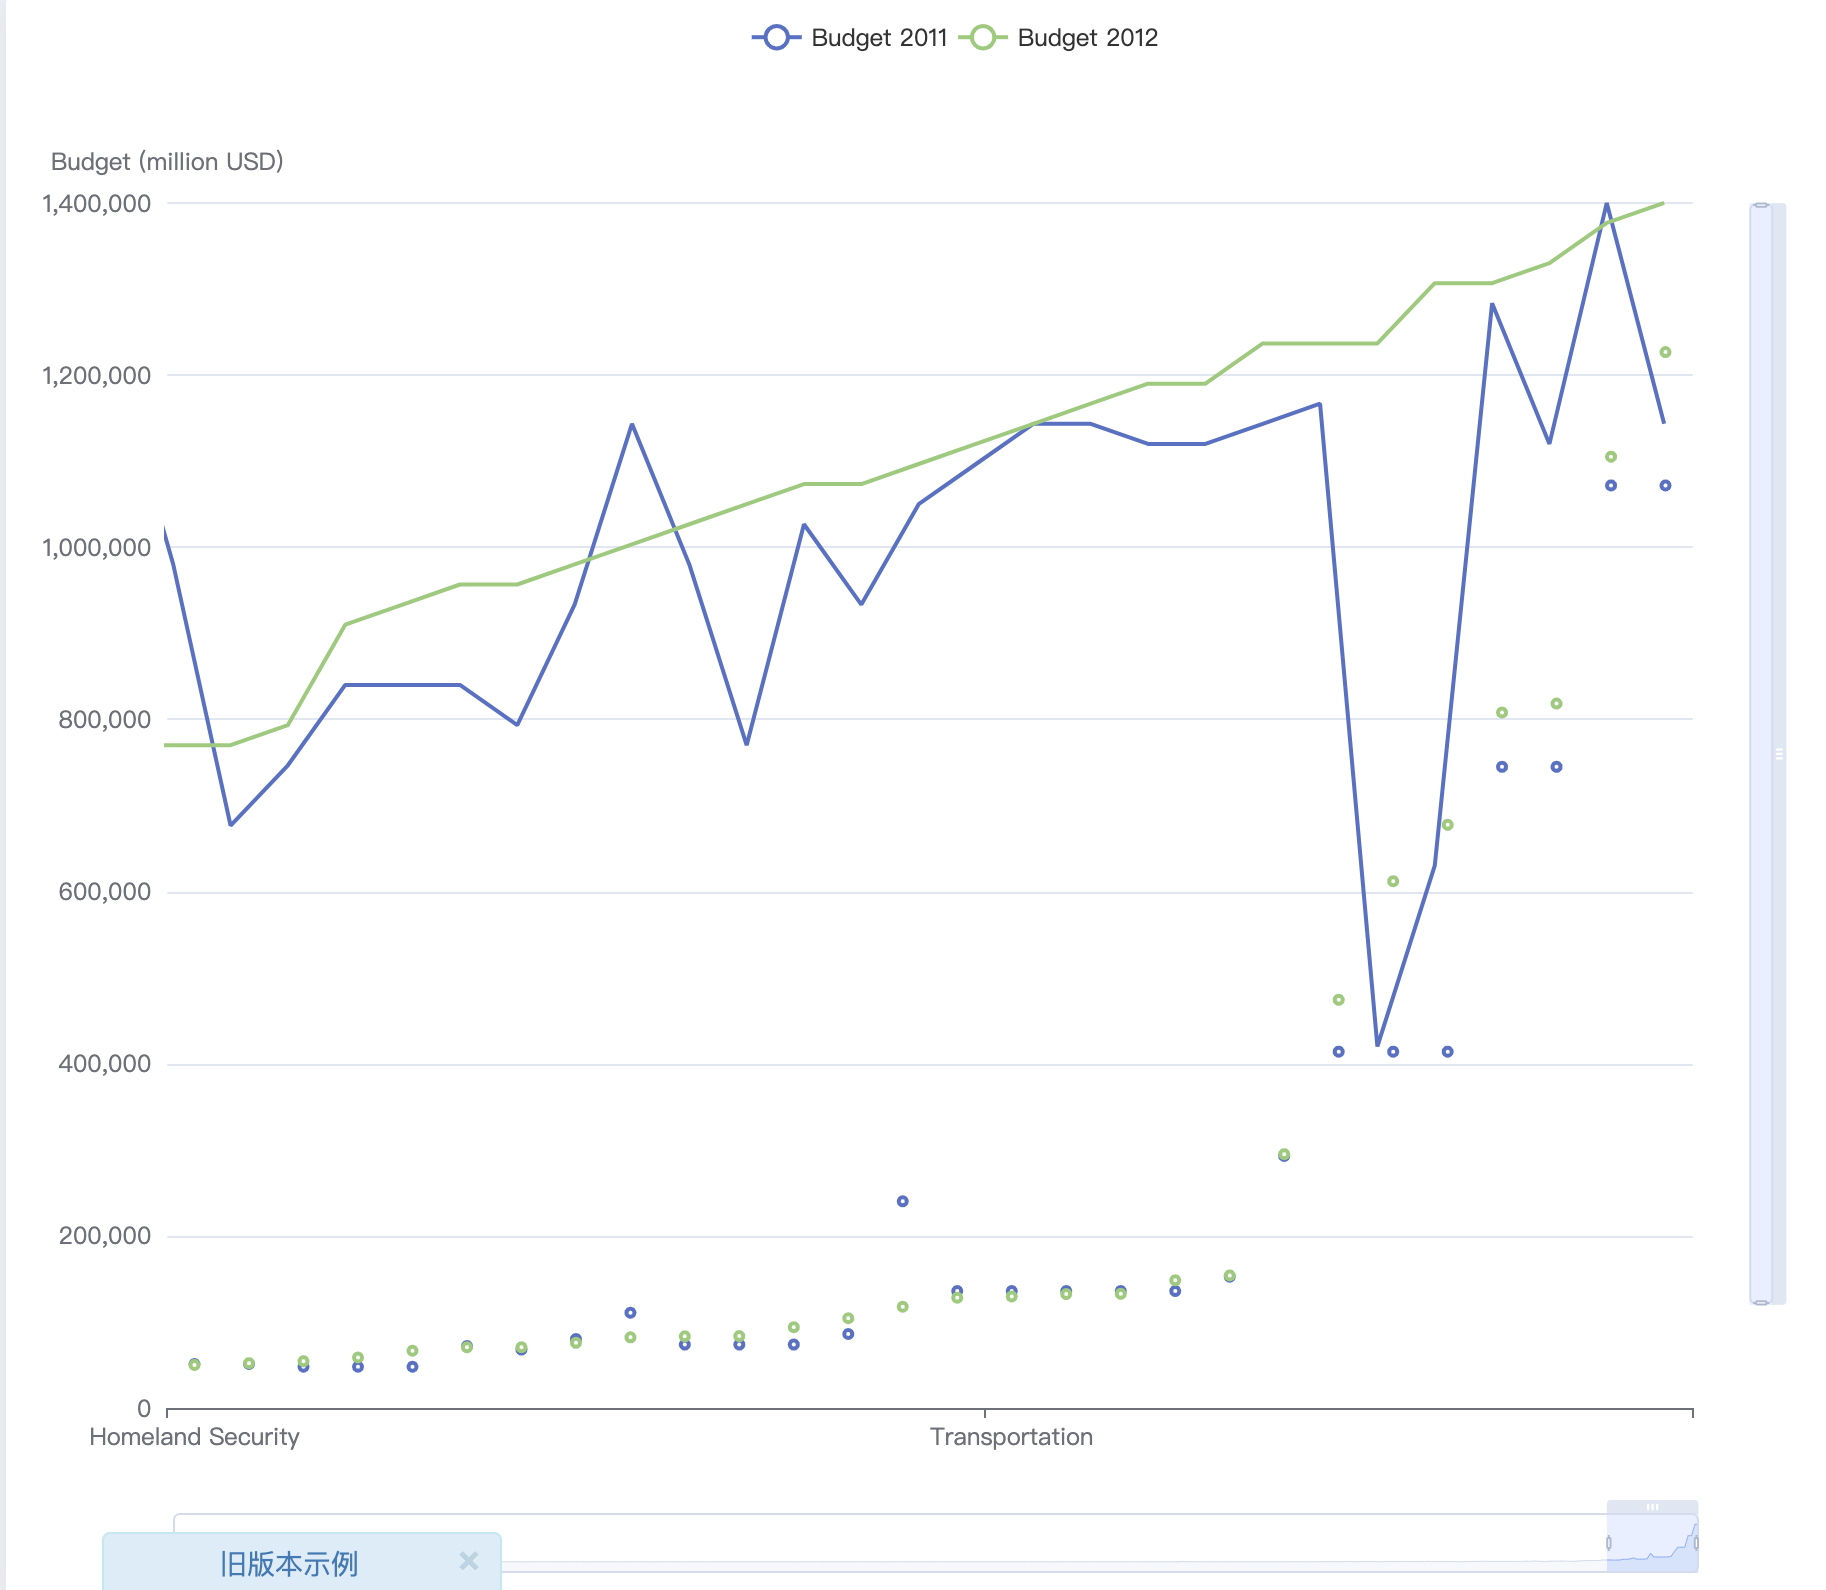Click left handle of horizontal zoom slider
The height and width of the screenshot is (1590, 1826).
[x=1608, y=1543]
